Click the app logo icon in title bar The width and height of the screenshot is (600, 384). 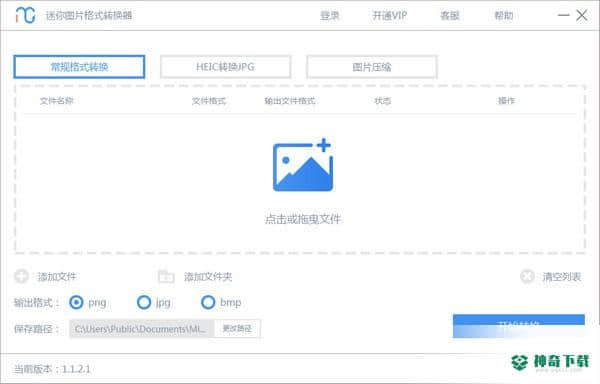25,15
